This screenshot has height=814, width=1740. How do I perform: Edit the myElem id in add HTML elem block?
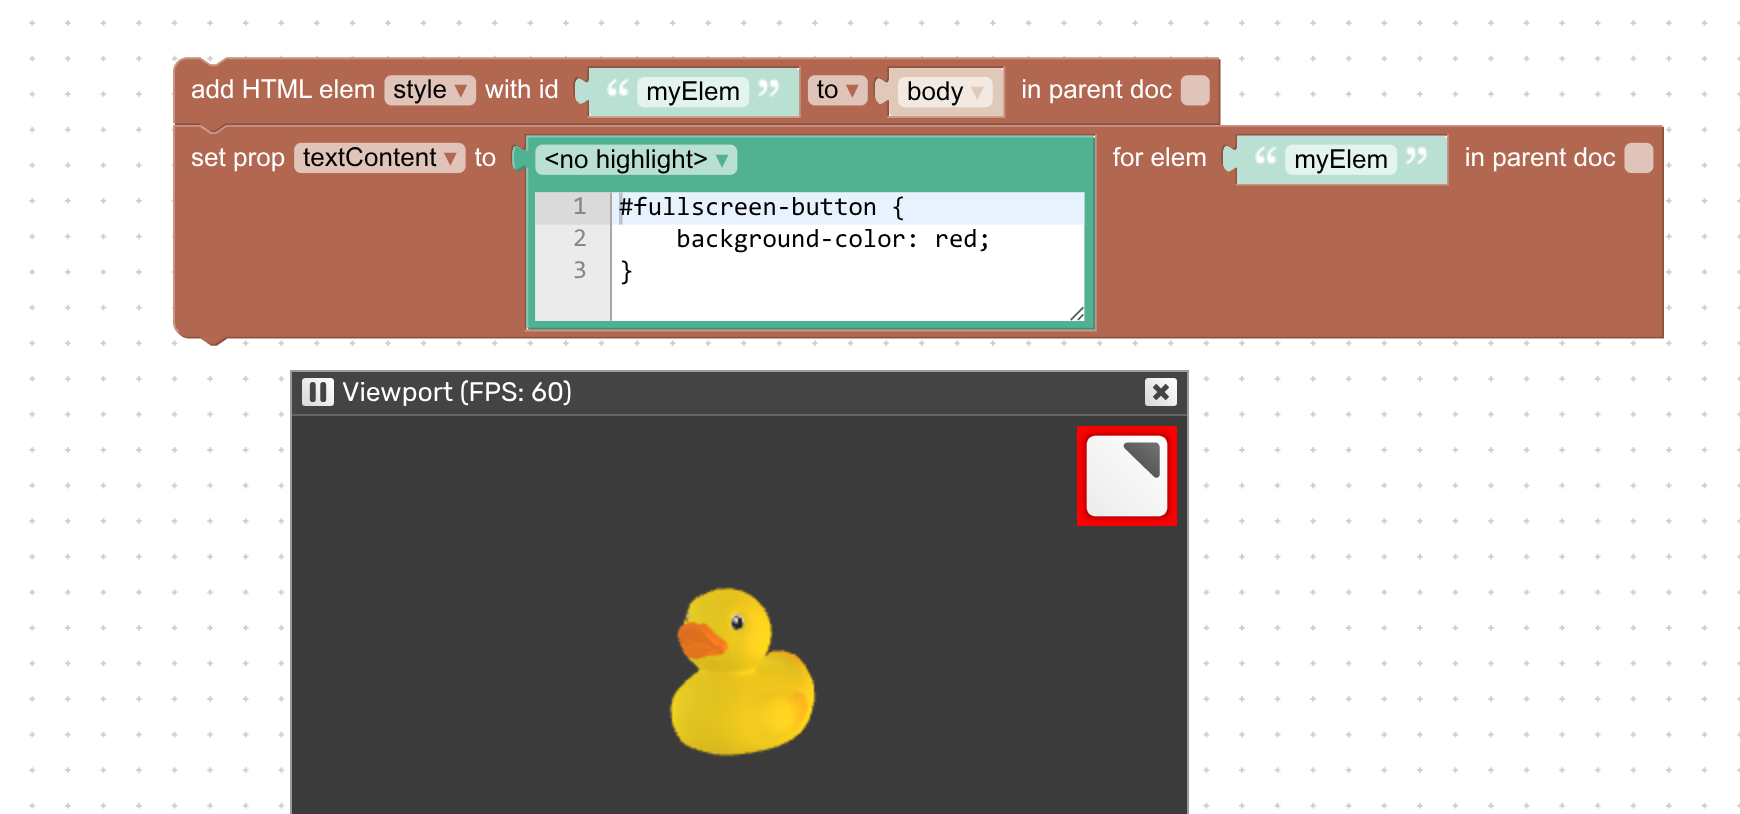tap(692, 92)
